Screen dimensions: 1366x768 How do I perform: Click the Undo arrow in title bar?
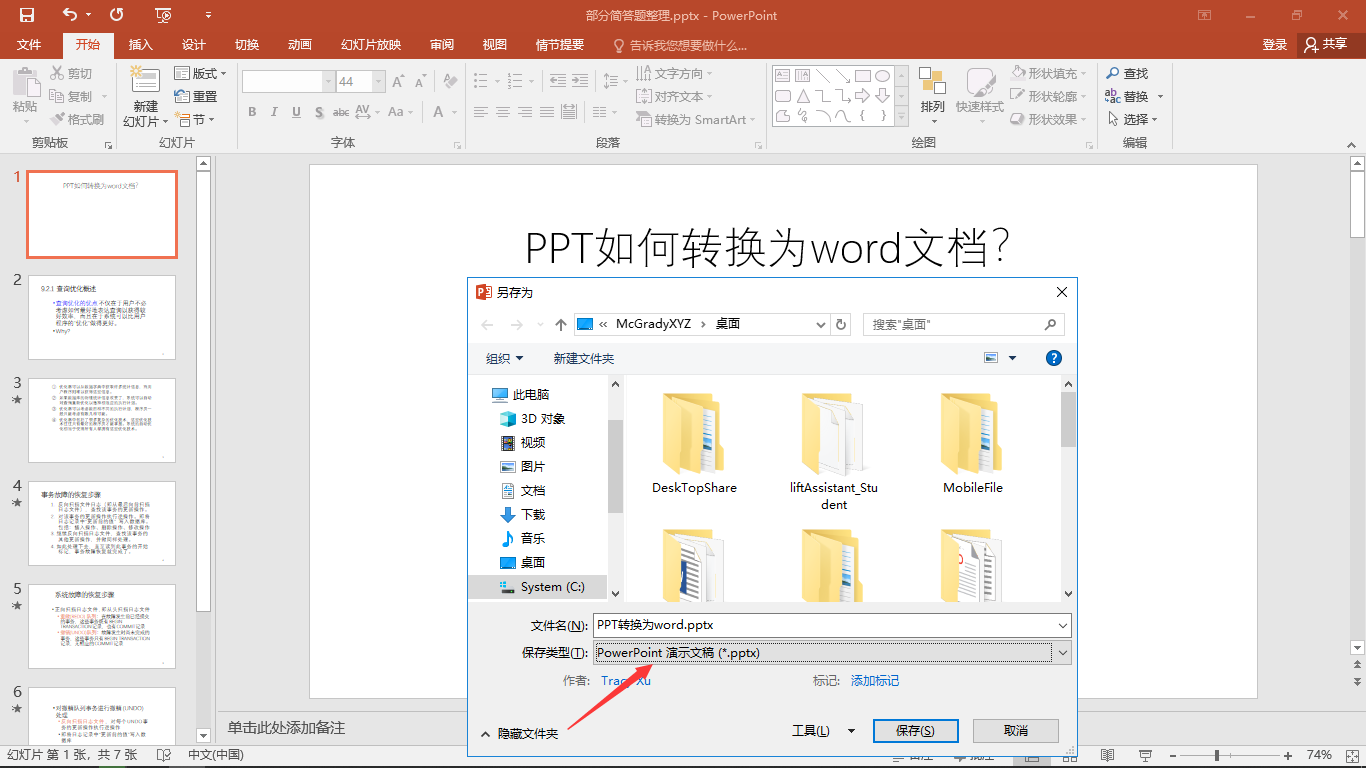click(x=70, y=15)
